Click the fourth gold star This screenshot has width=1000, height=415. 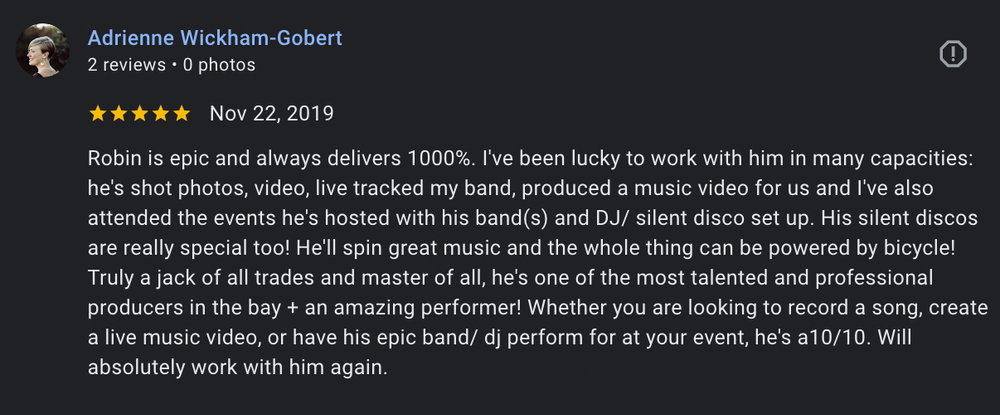[x=161, y=113]
